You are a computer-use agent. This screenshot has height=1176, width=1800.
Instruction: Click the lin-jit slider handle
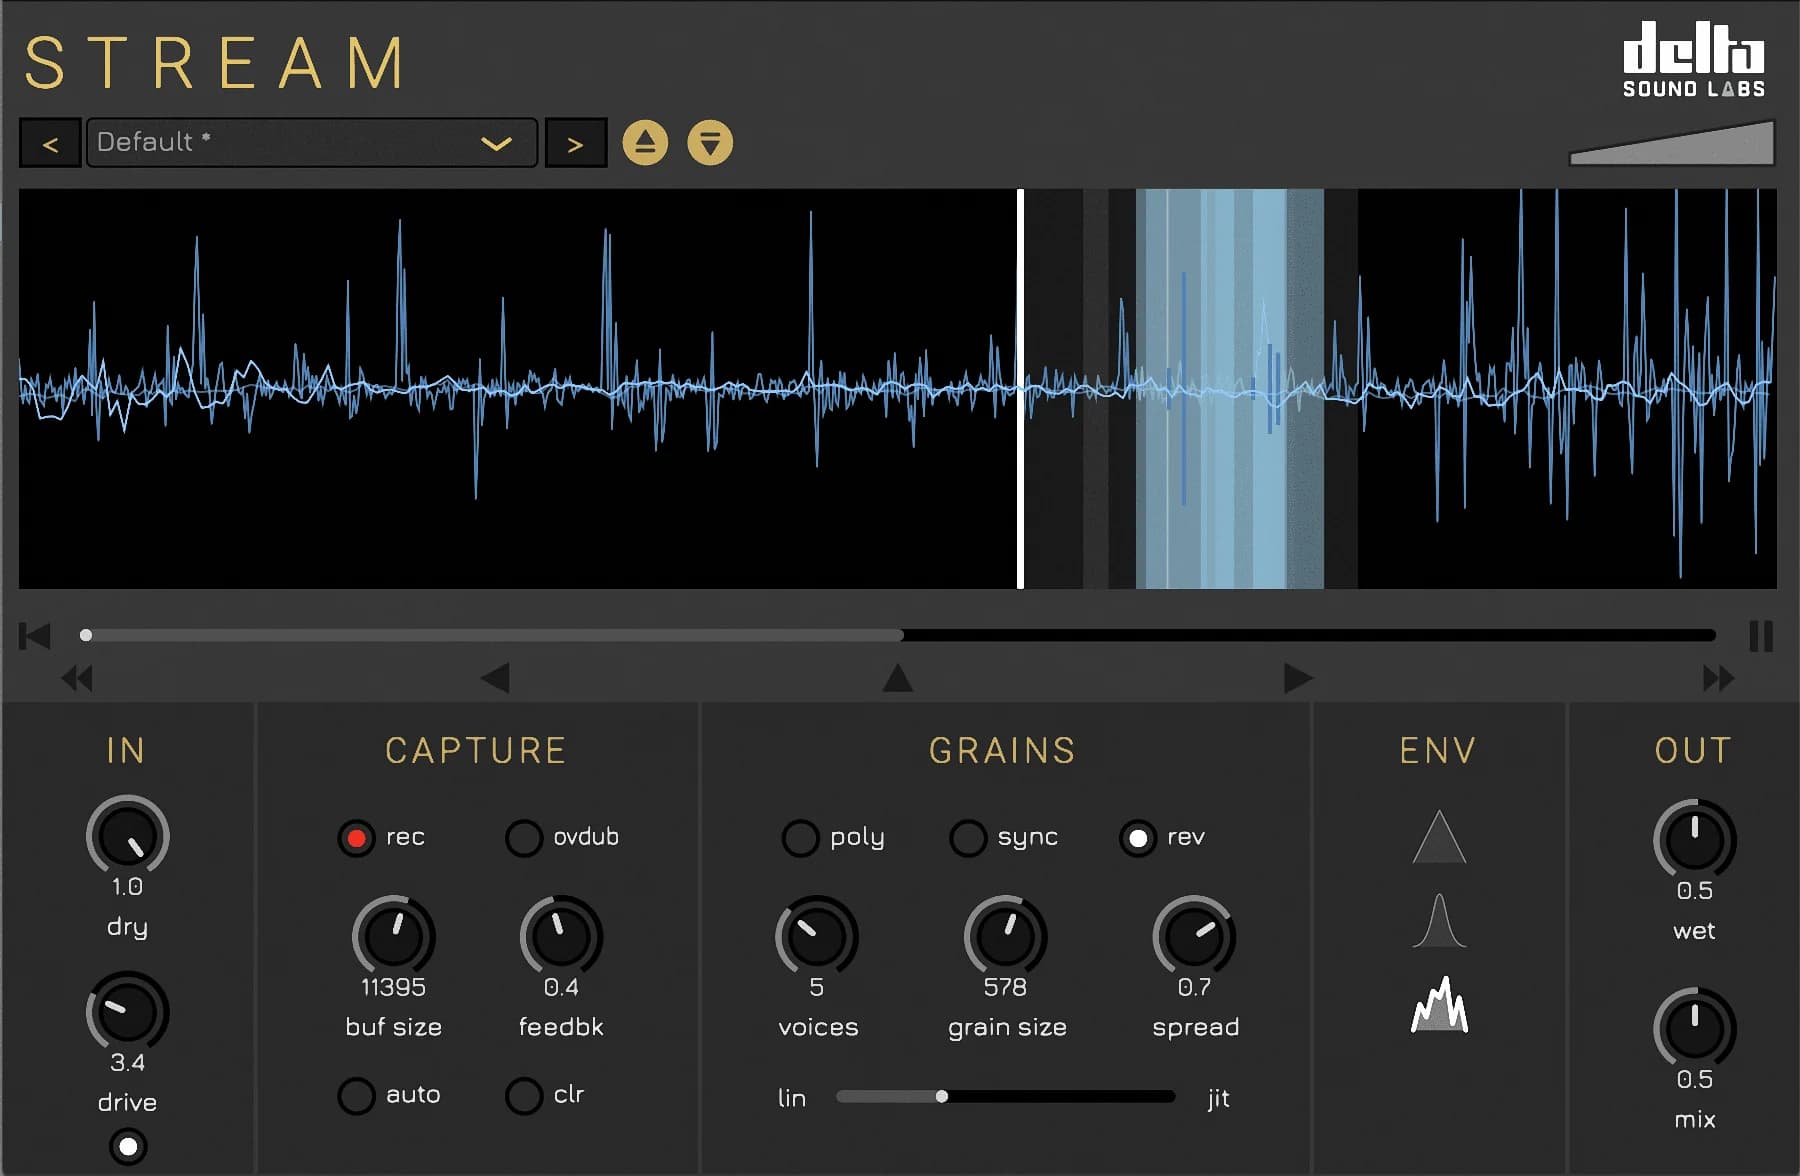pos(943,1096)
